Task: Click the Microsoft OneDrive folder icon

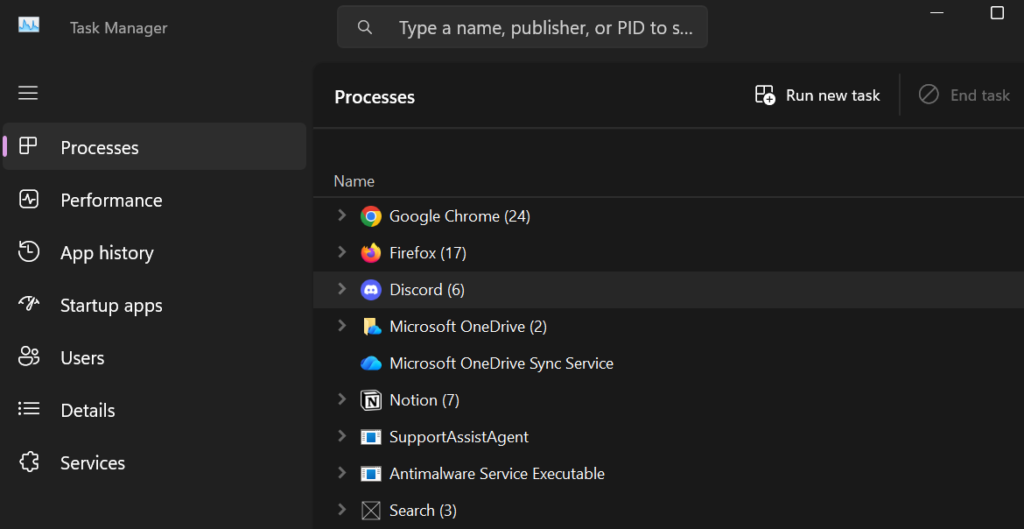Action: pyautogui.click(x=372, y=327)
